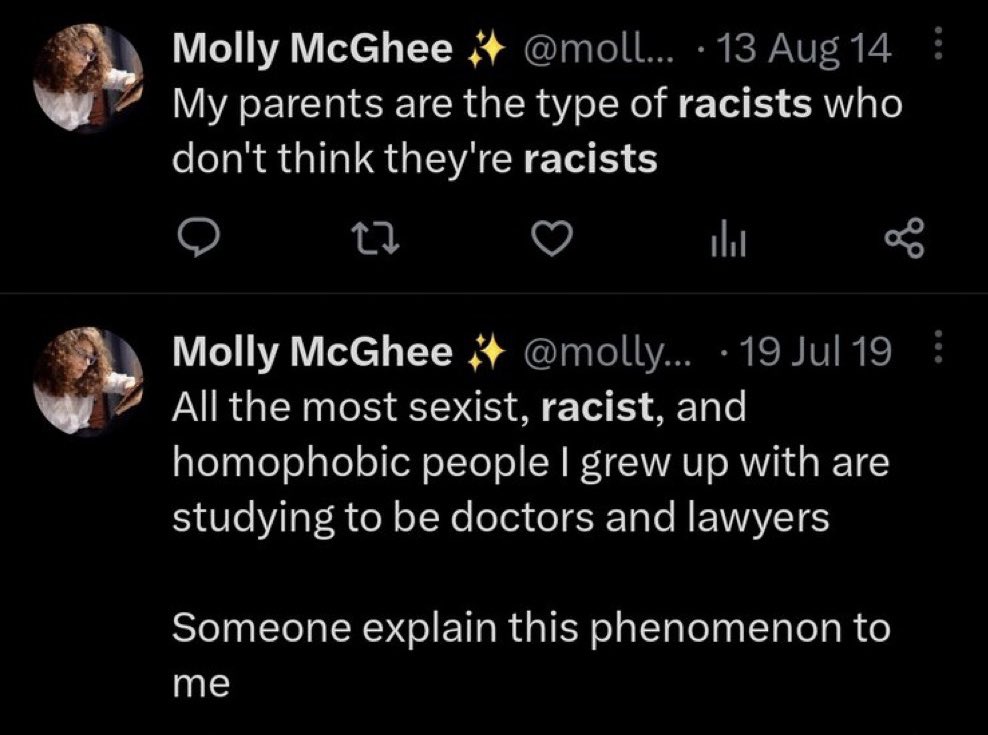The width and height of the screenshot is (988, 735).
Task: Click Molly McGhee name on second tweet
Action: (313, 351)
